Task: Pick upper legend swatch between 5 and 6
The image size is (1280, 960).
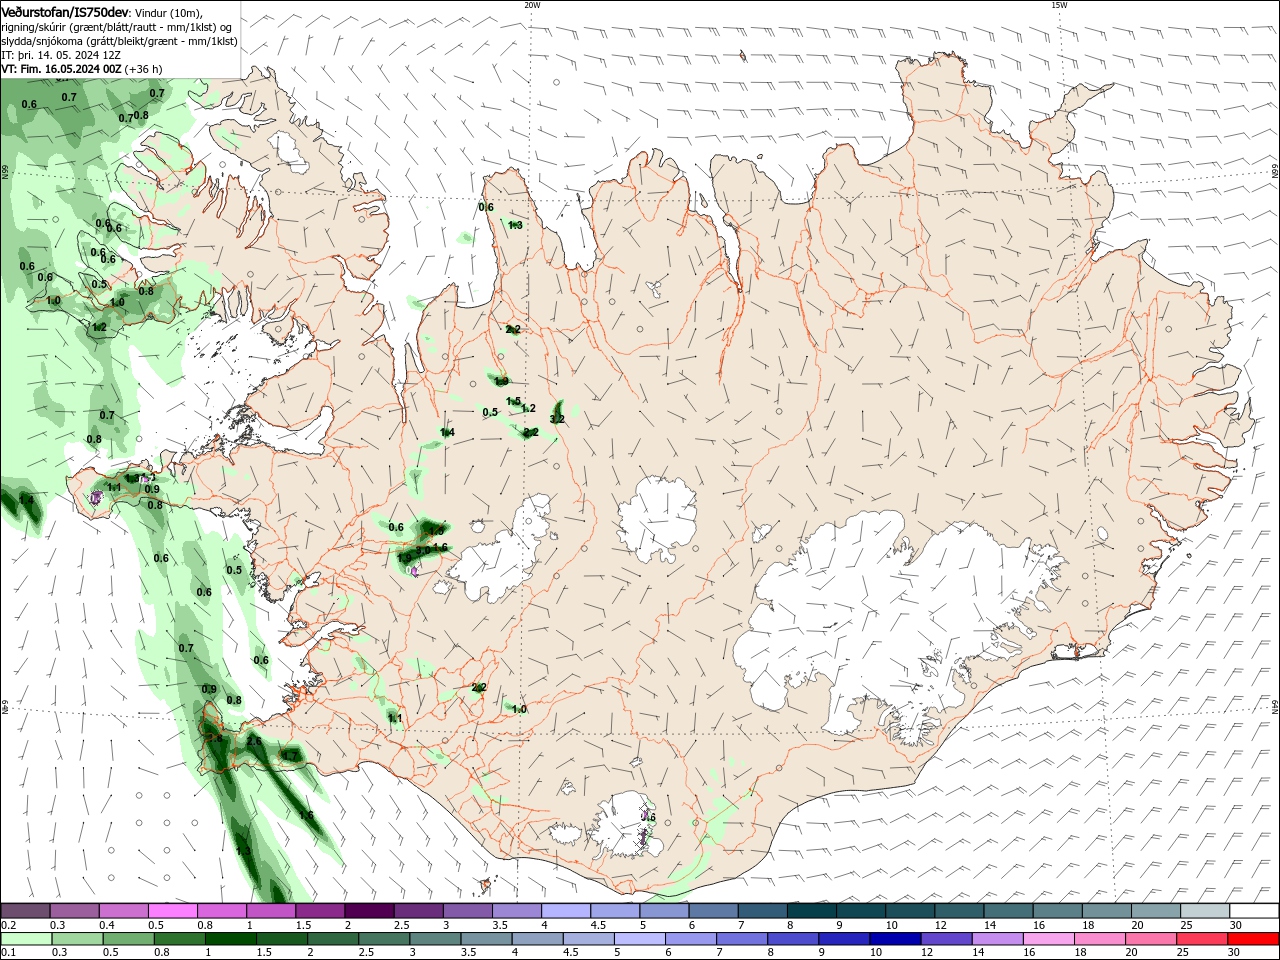Action: [664, 911]
